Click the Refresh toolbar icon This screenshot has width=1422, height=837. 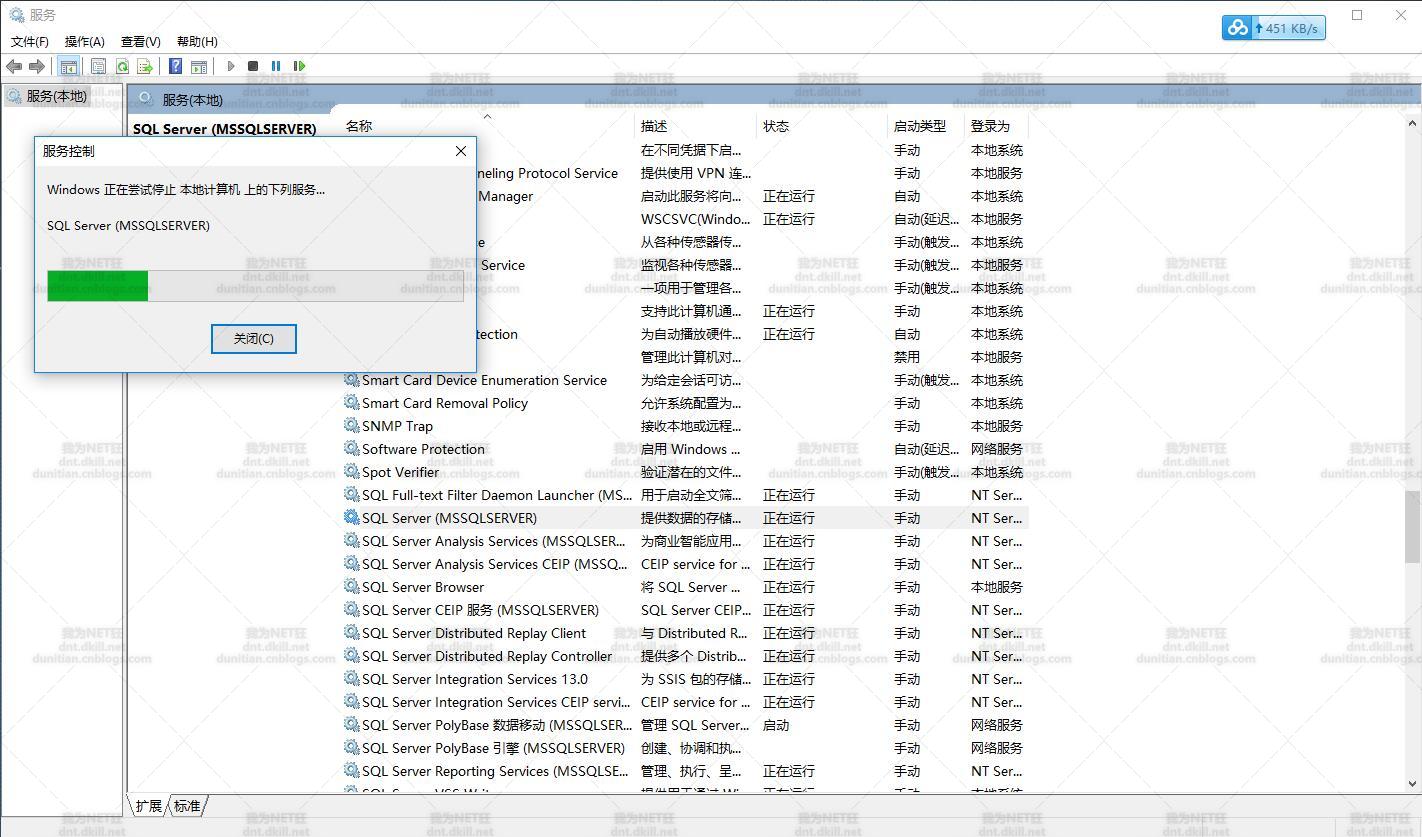[x=122, y=66]
